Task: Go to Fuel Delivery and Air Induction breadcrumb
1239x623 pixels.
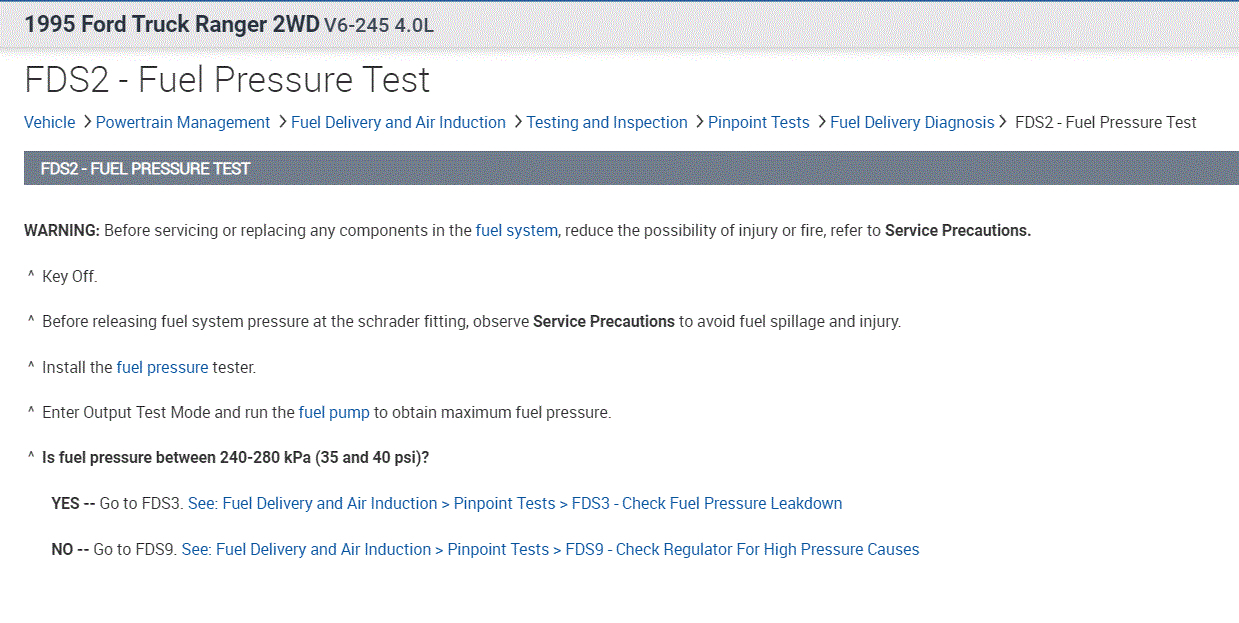Action: 398,122
